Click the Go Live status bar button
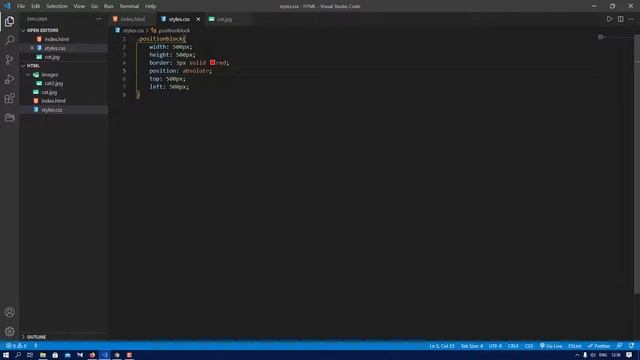Image resolution: width=640 pixels, height=360 pixels. coord(551,346)
